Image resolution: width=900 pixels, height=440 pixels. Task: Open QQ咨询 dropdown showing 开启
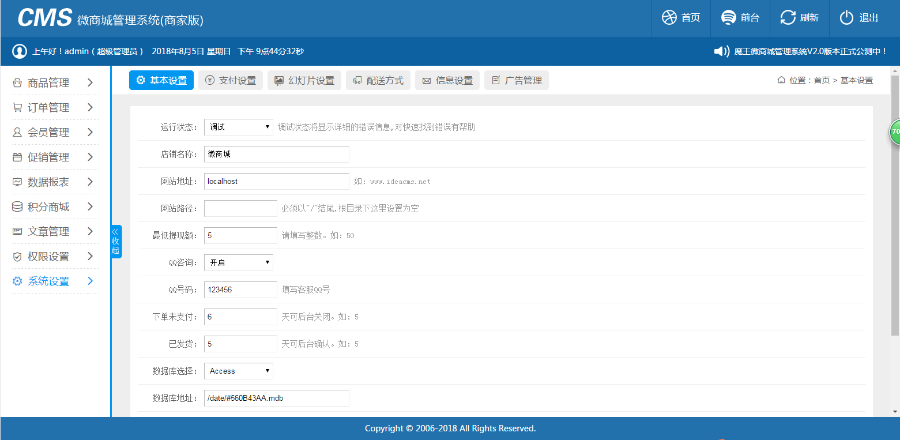click(239, 262)
